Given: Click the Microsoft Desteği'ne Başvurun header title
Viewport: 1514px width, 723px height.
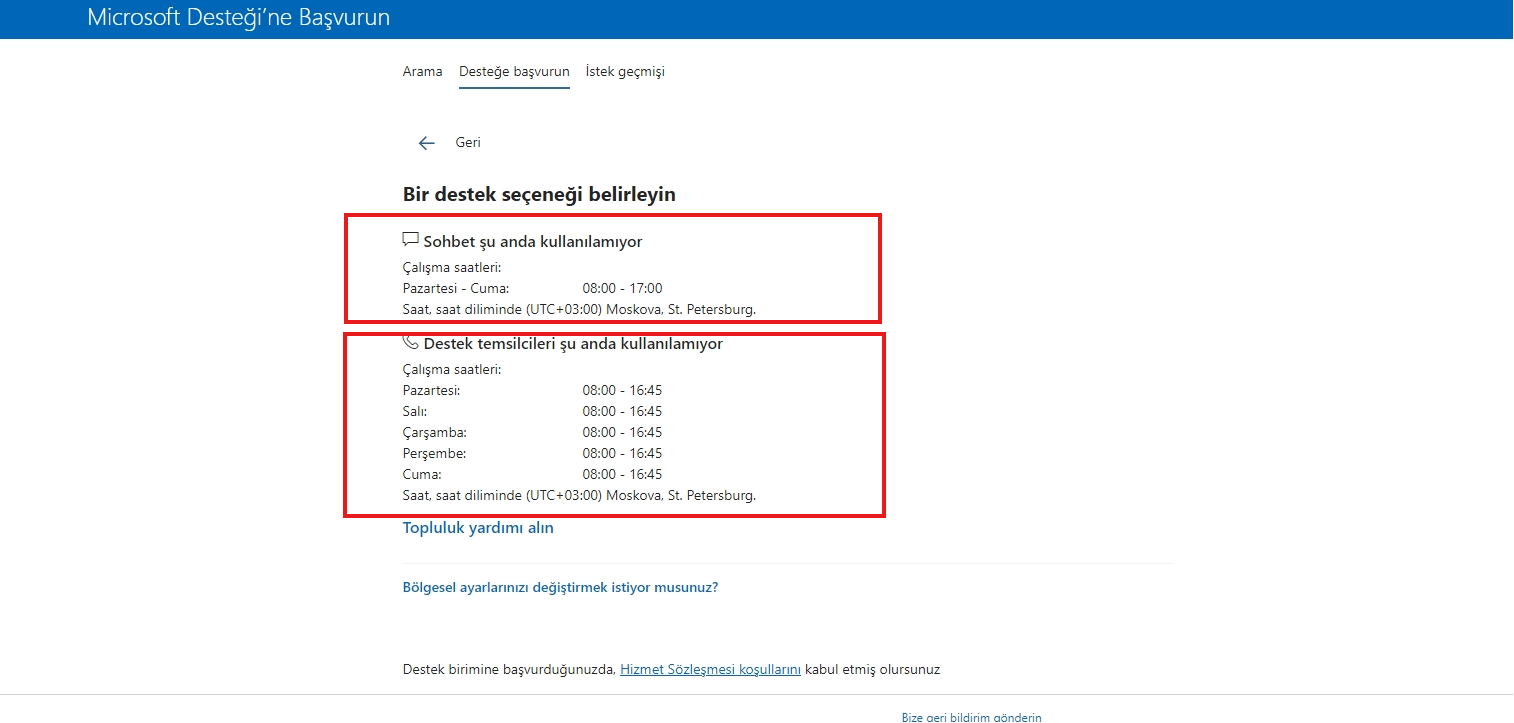Looking at the screenshot, I should (x=239, y=18).
